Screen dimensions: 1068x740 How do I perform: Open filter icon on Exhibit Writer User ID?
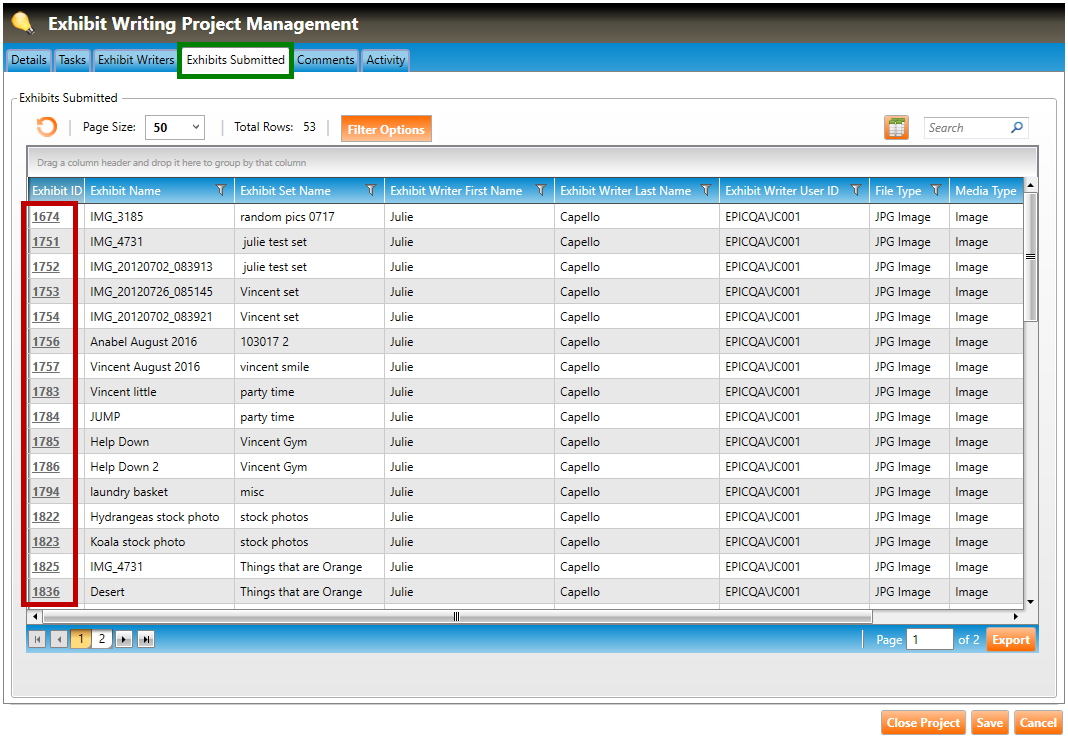point(856,190)
